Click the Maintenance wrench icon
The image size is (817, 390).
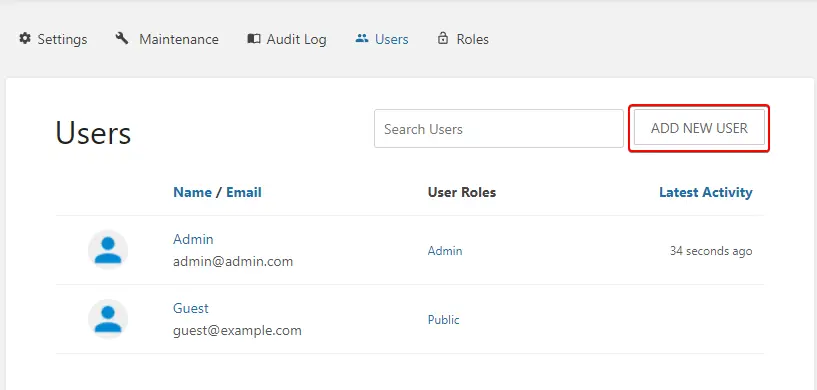pos(122,39)
